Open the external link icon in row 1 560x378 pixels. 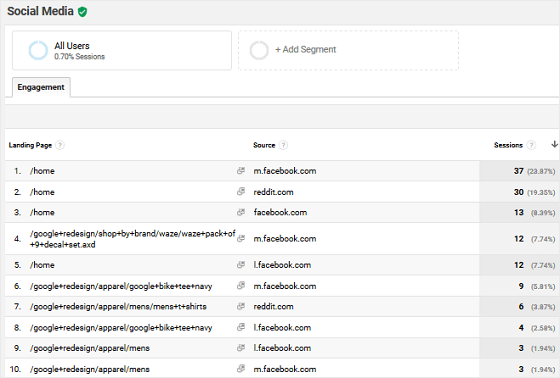[x=241, y=171]
